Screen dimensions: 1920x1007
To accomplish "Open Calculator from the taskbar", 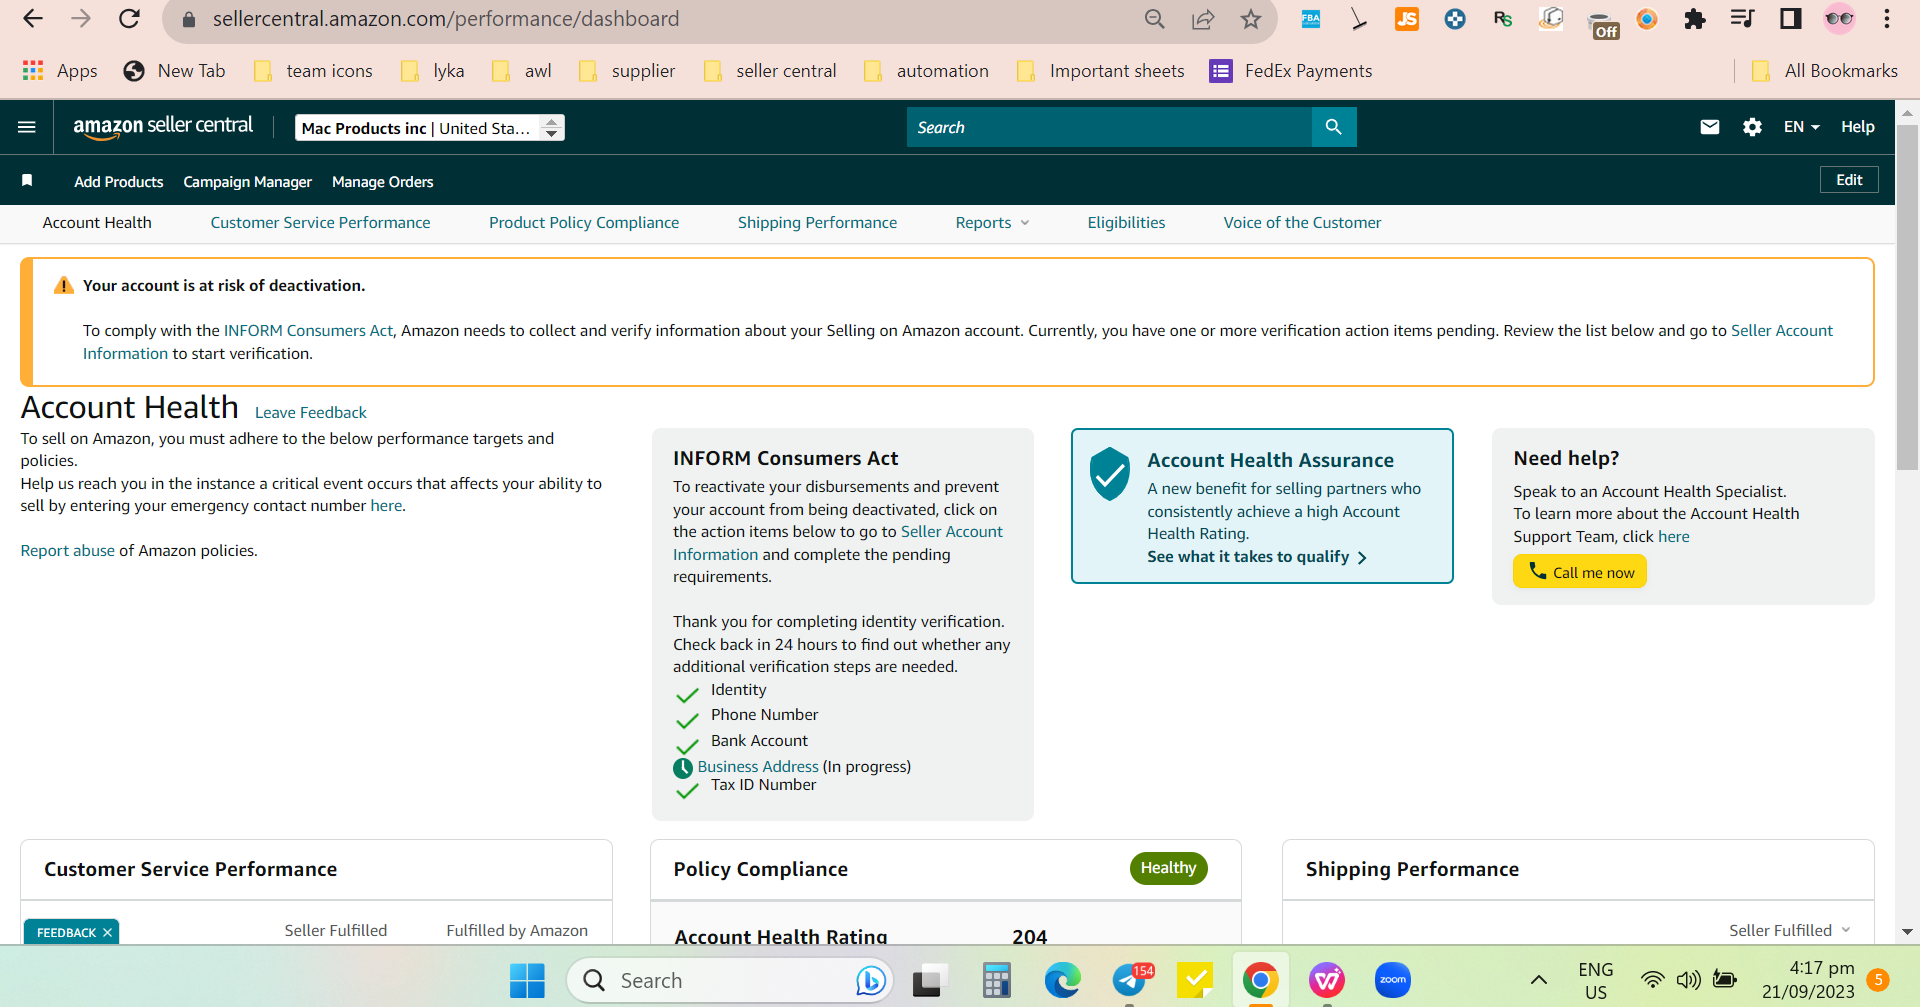I will tap(996, 981).
